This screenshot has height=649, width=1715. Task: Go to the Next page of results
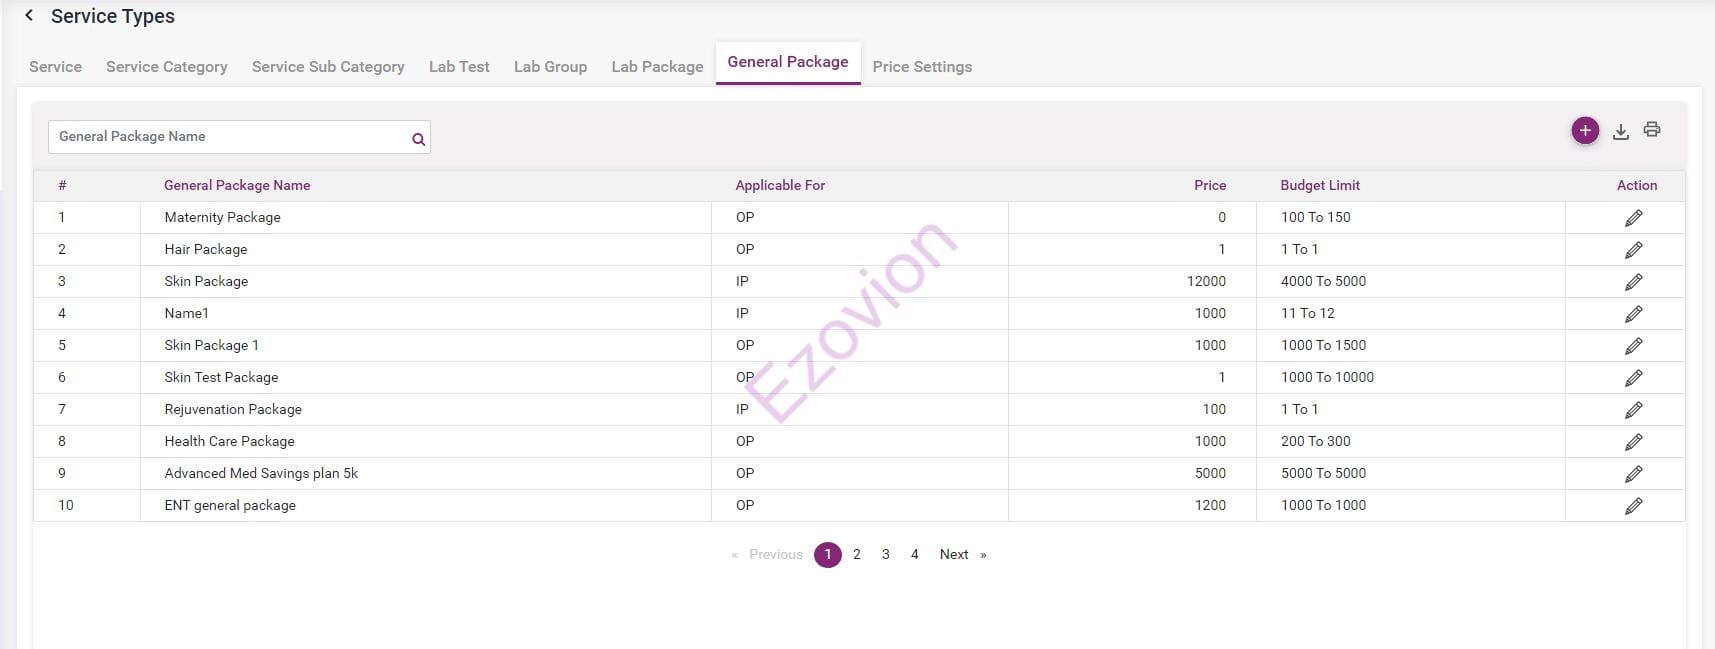pyautogui.click(x=954, y=554)
